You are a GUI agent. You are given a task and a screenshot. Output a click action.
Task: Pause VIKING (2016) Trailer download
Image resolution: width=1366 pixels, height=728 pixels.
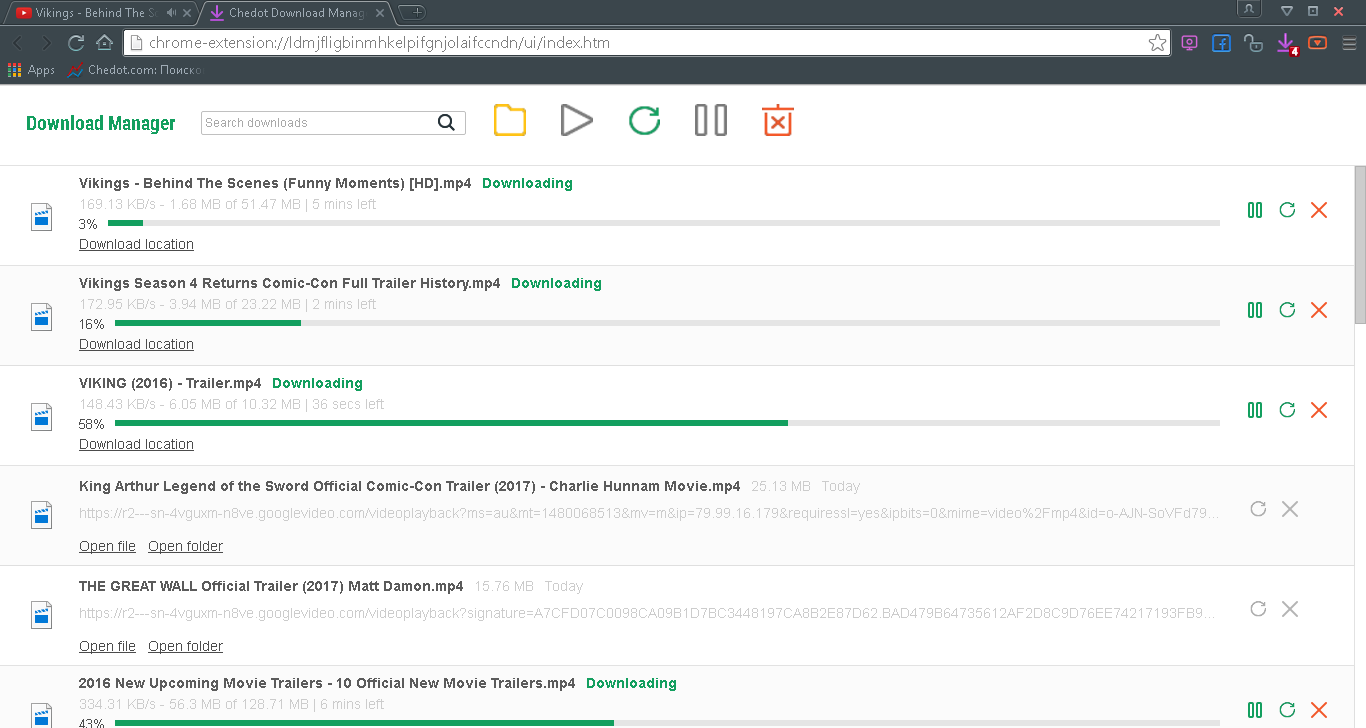point(1255,410)
